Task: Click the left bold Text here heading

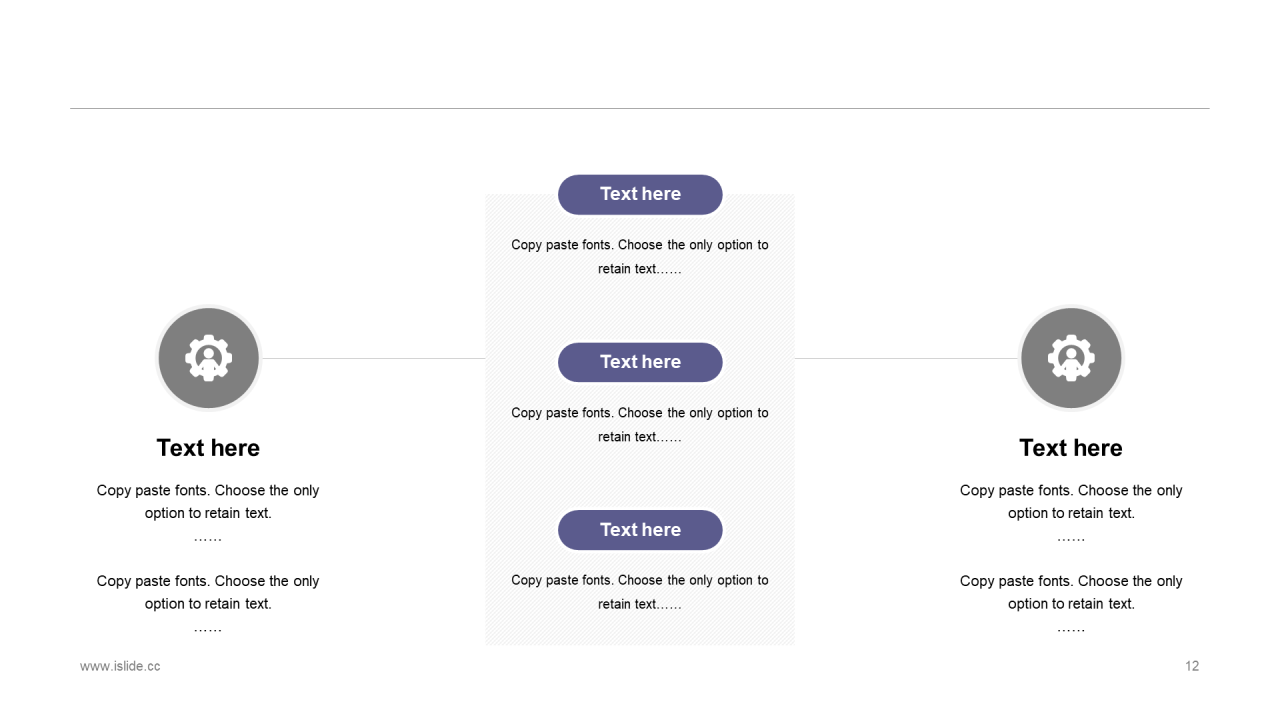Action: 208,448
